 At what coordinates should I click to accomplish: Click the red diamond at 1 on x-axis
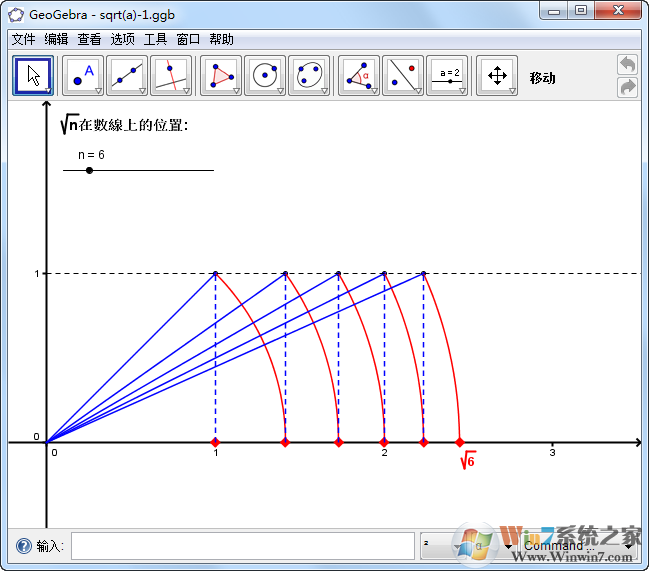coord(215,442)
